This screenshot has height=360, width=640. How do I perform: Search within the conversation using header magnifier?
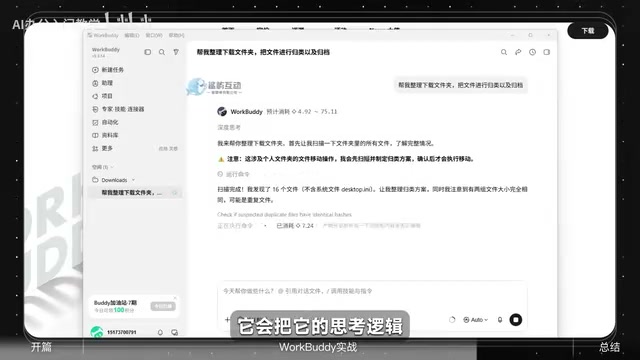click(504, 52)
